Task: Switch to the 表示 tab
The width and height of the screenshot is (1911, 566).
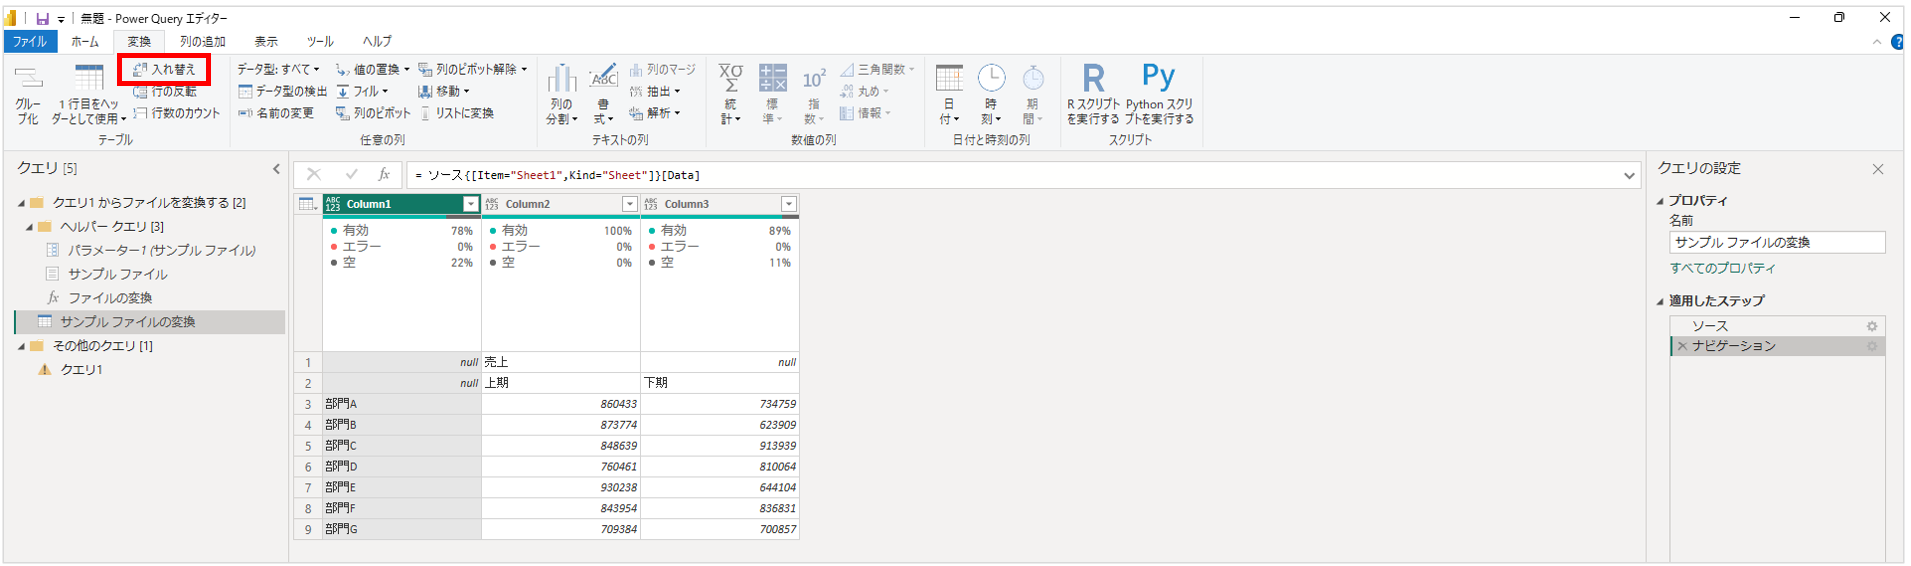Action: [266, 41]
